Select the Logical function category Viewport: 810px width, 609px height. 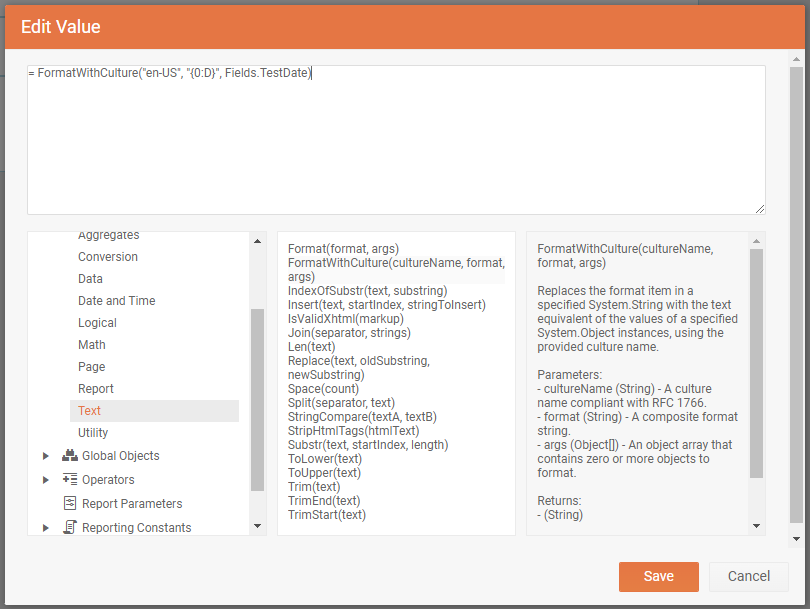click(x=97, y=323)
